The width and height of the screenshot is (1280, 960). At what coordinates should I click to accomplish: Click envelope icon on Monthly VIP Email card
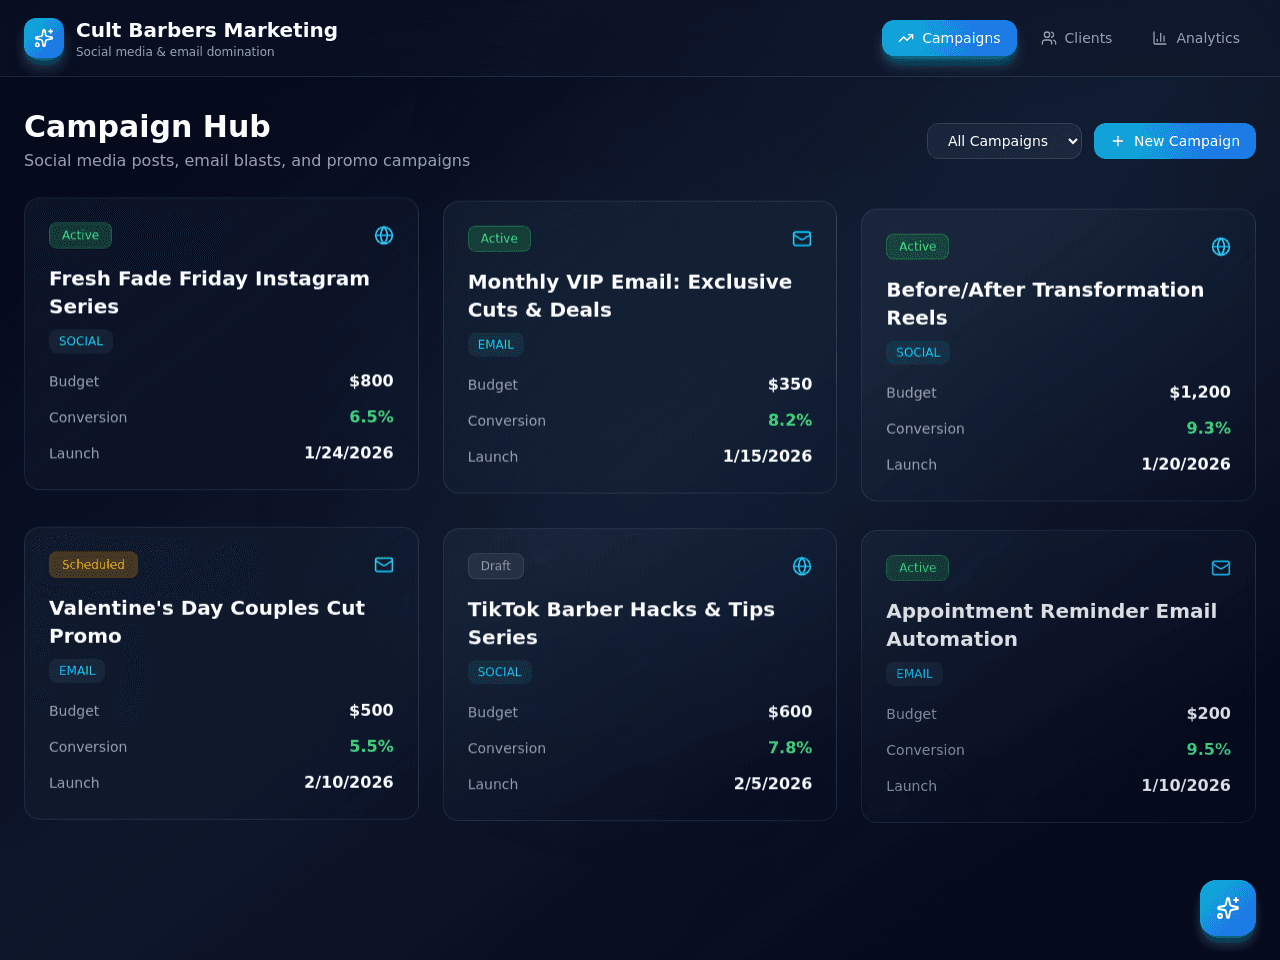802,239
